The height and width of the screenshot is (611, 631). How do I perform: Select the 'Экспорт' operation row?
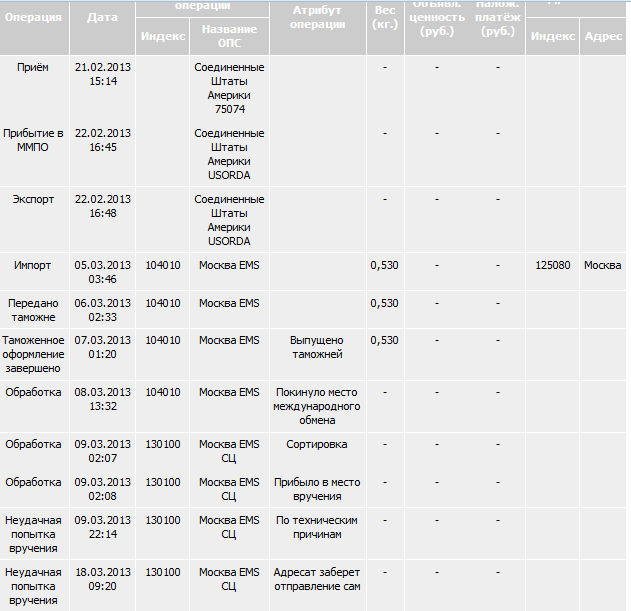34,199
